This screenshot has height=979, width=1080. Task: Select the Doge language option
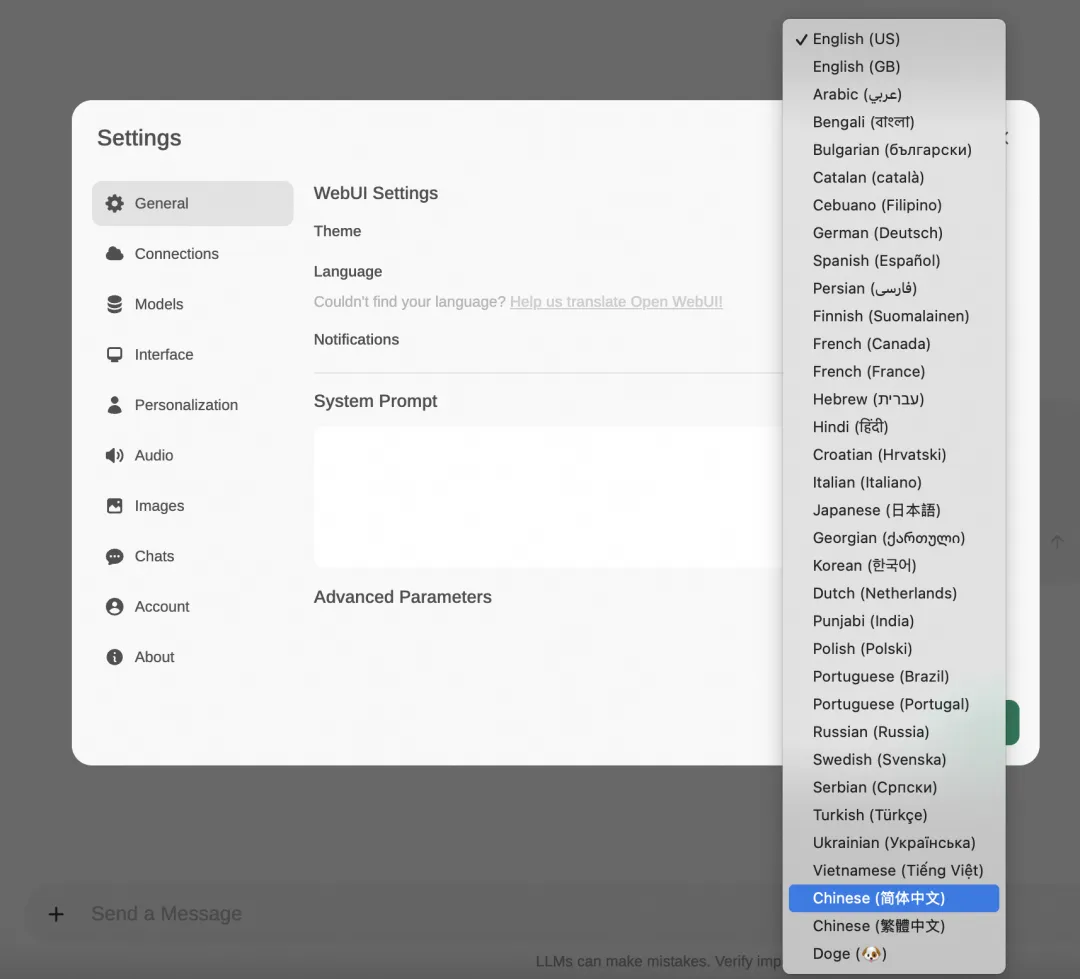click(x=893, y=954)
